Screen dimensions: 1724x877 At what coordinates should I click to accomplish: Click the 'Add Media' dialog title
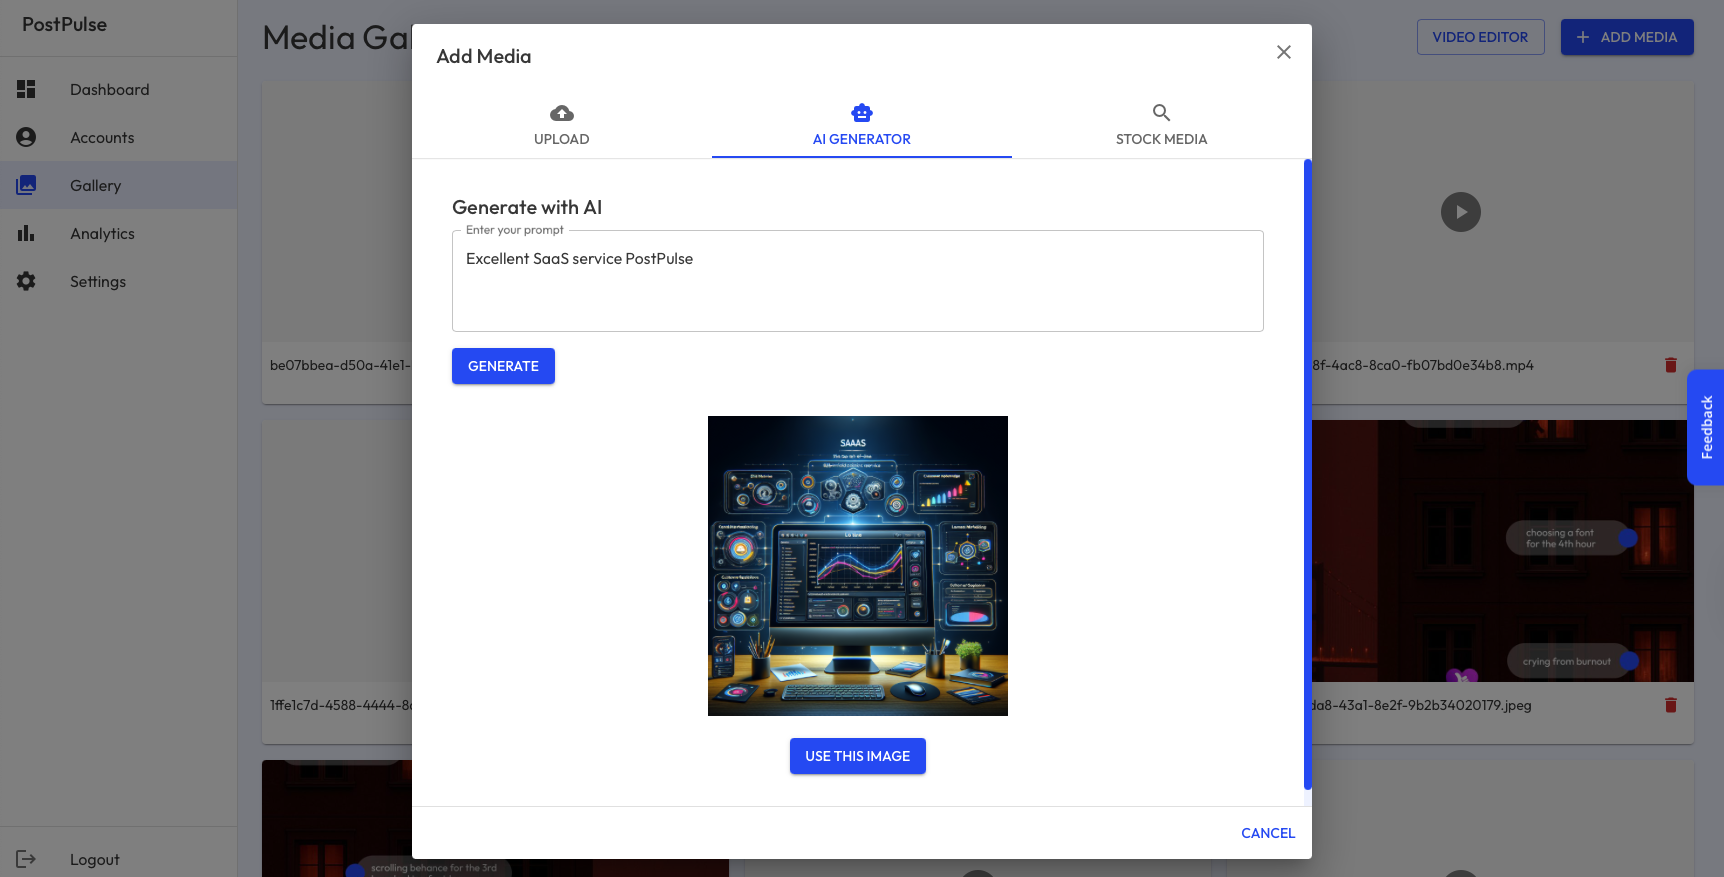[484, 56]
